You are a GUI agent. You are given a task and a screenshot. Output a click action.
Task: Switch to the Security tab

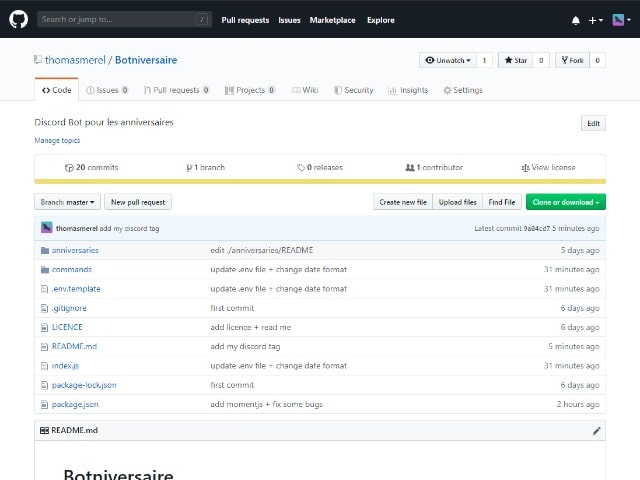pos(353,90)
